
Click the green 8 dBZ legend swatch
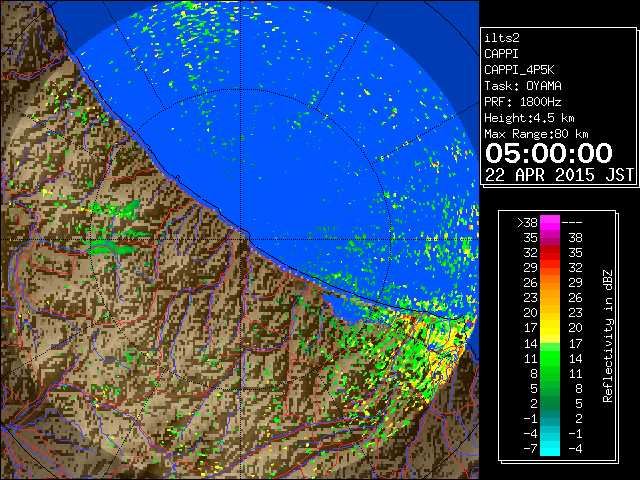click(x=550, y=373)
